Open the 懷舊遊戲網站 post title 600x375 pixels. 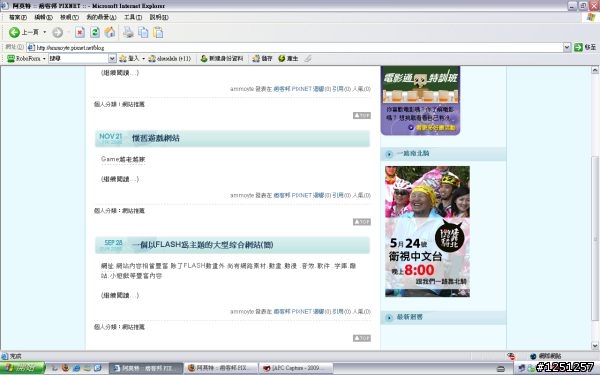pos(156,138)
